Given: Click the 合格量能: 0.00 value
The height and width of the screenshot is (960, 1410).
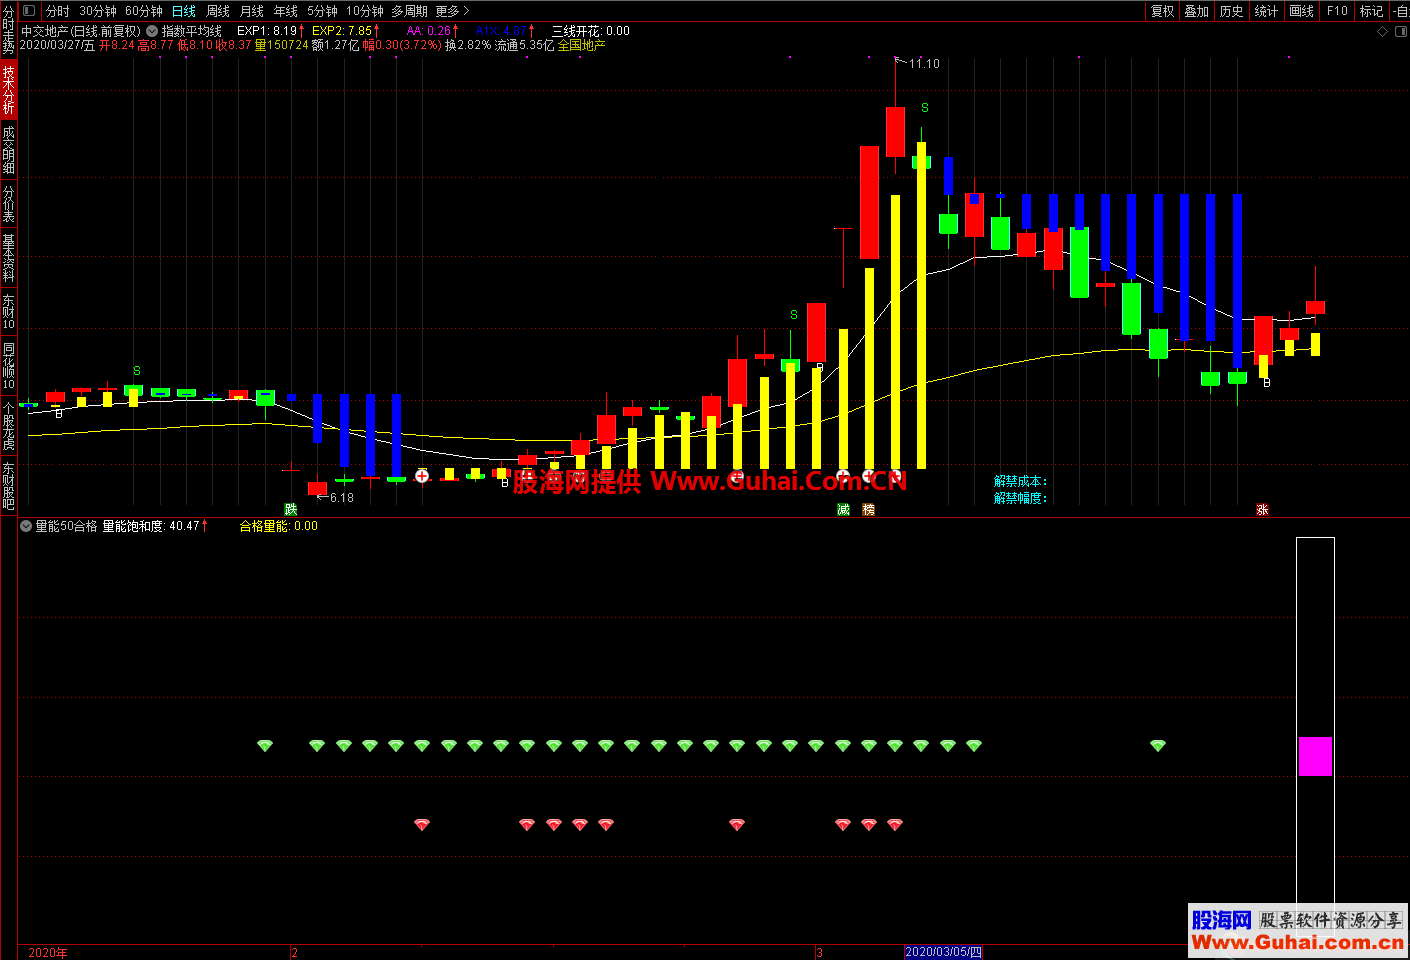Looking at the screenshot, I should pos(278,526).
